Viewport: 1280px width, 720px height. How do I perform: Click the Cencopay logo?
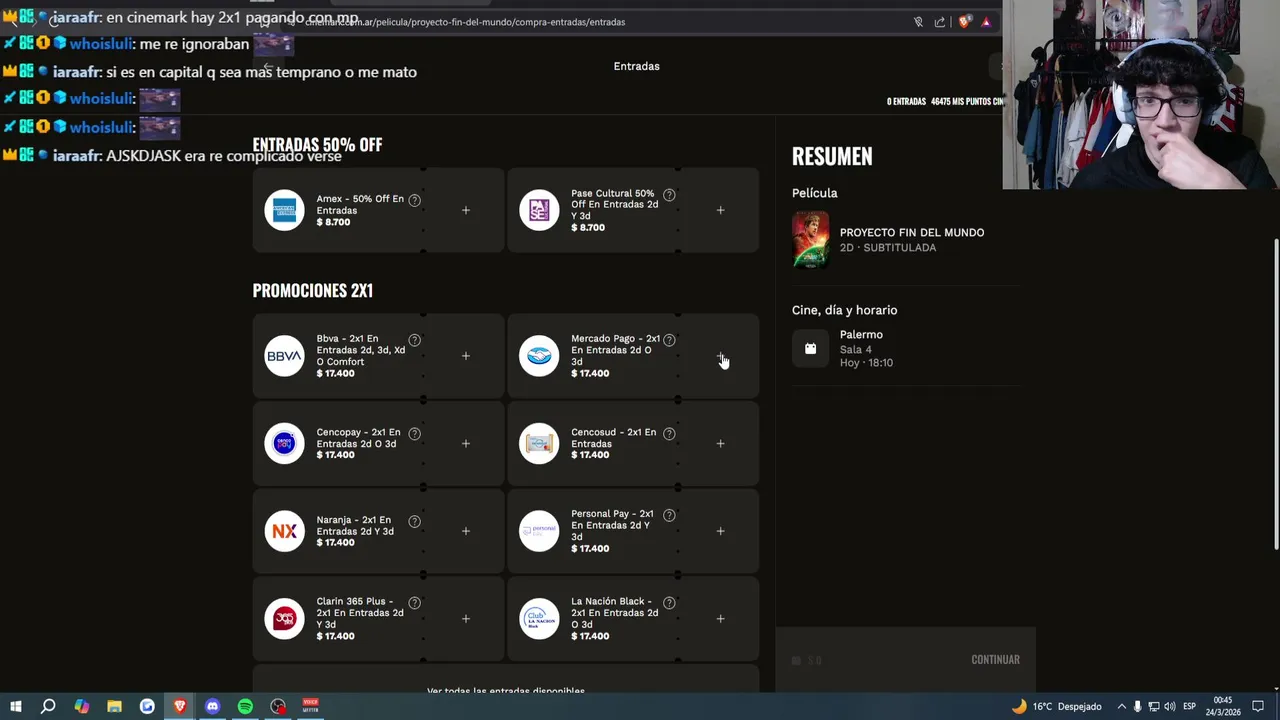coord(284,444)
